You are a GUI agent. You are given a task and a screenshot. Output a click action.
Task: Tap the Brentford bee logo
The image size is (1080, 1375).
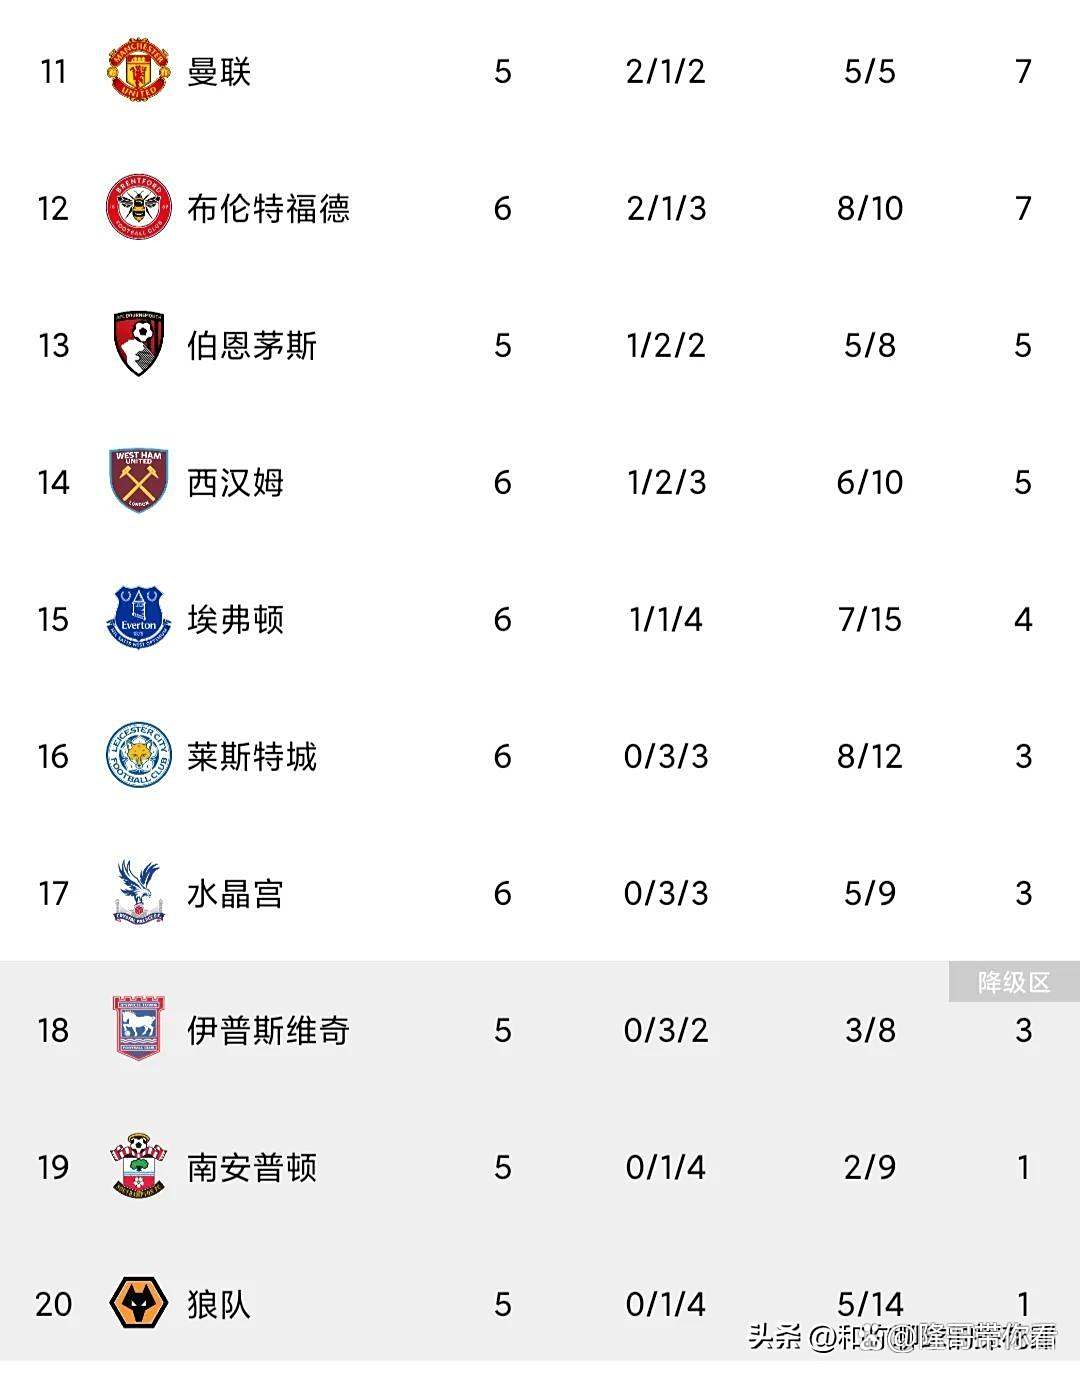138,208
